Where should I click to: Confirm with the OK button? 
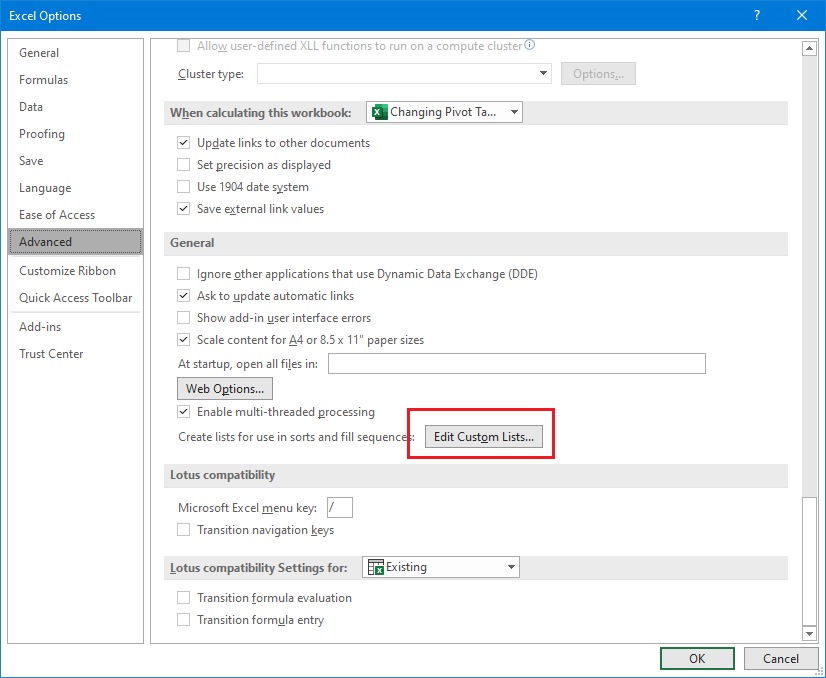point(697,659)
